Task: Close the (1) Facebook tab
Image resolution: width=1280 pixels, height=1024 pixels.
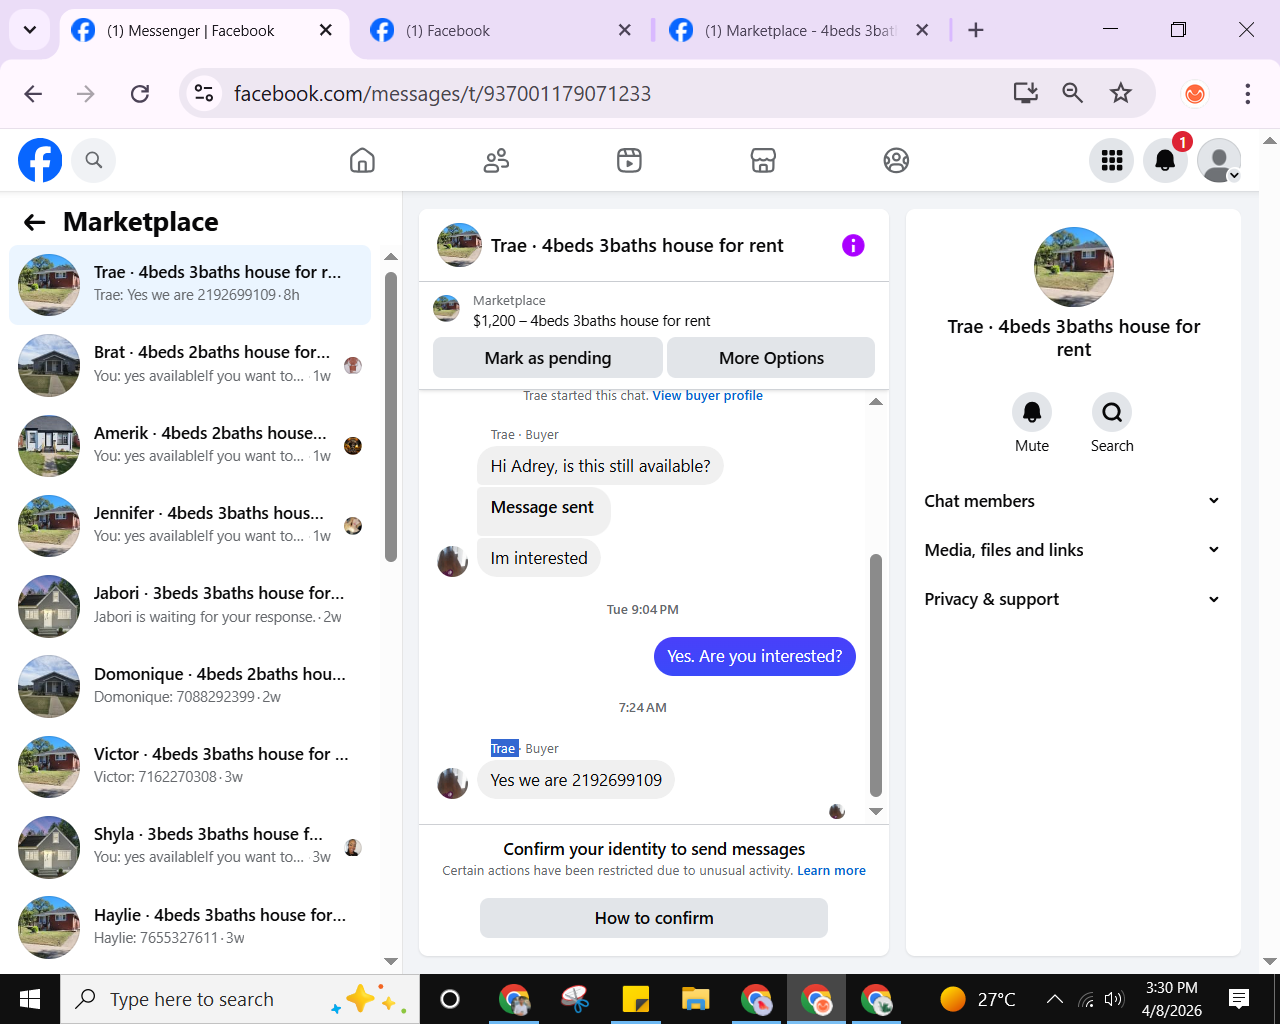Action: (624, 30)
